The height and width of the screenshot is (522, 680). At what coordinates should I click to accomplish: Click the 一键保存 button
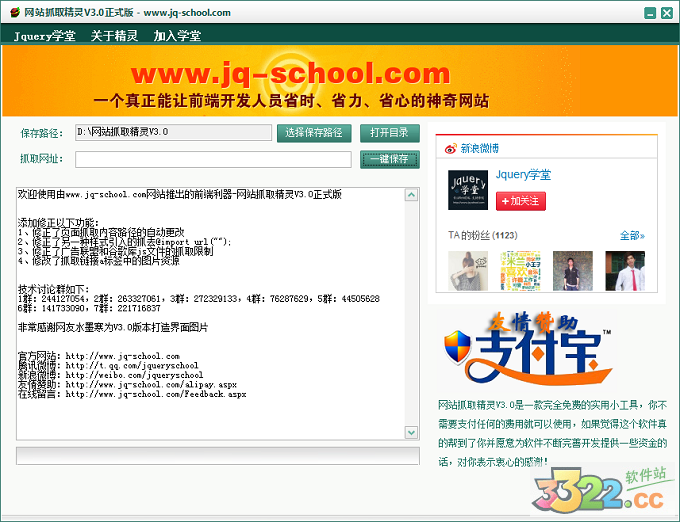(389, 159)
